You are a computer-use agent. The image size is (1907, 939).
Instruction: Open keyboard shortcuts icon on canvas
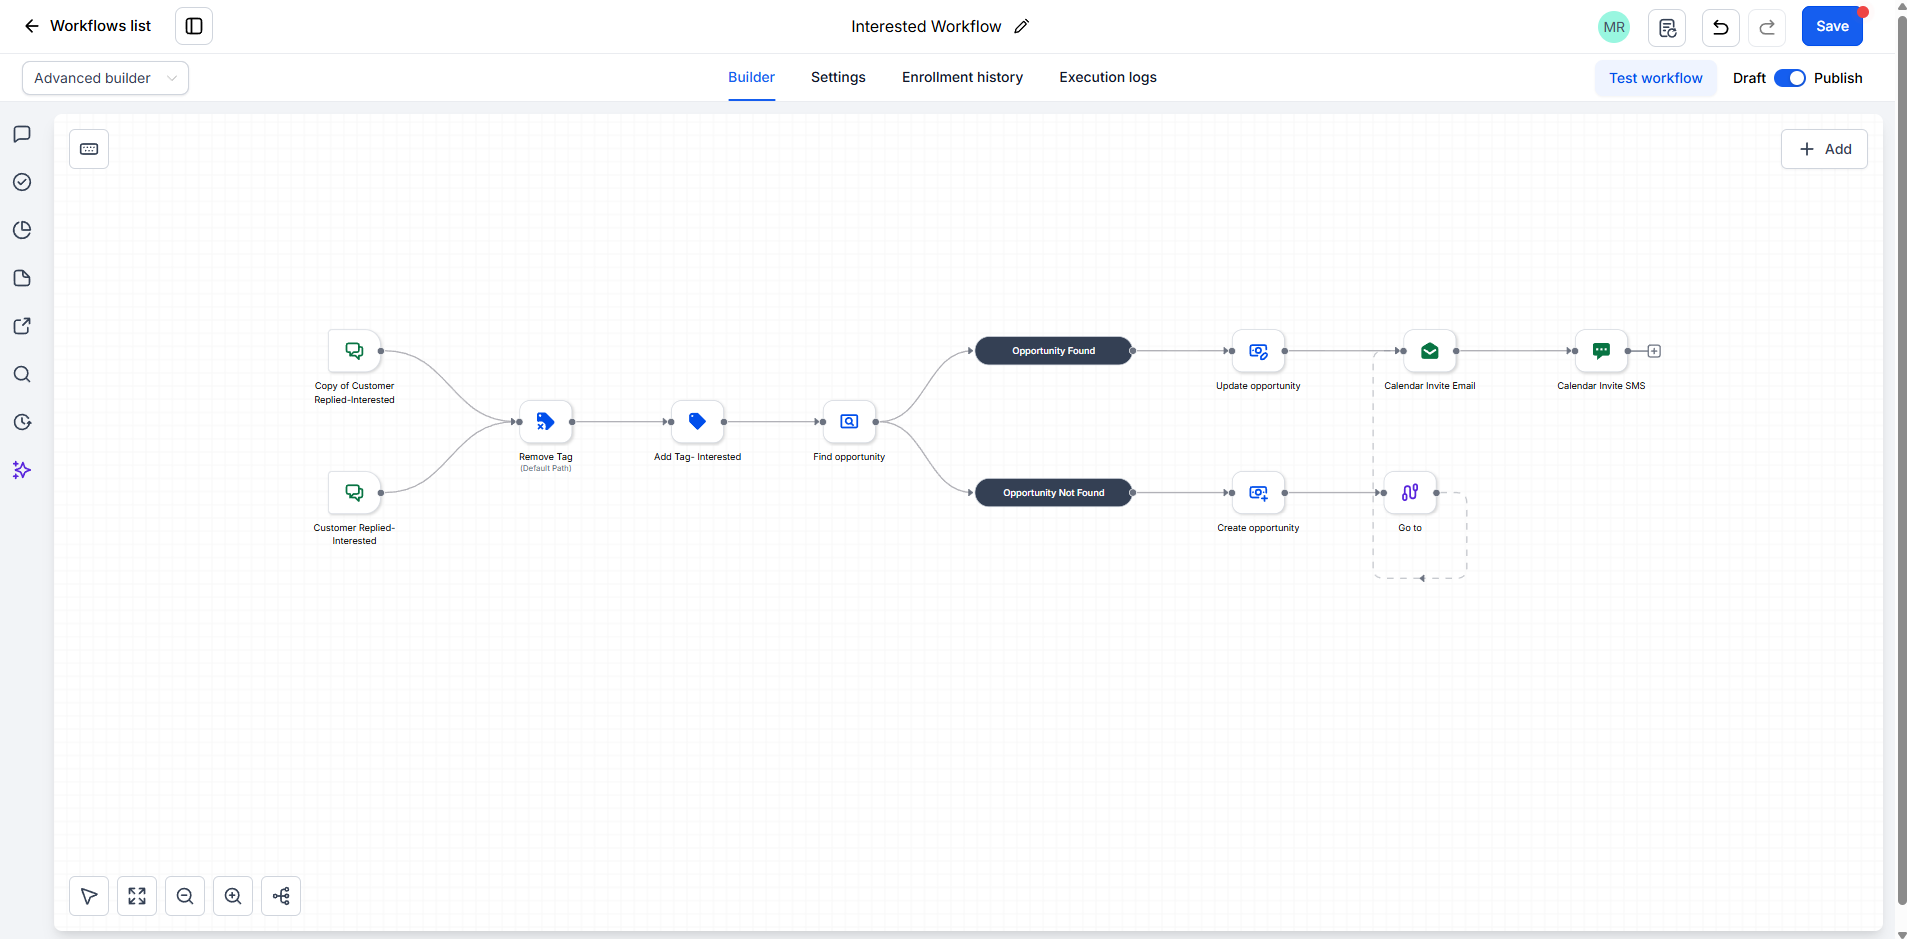click(x=89, y=149)
